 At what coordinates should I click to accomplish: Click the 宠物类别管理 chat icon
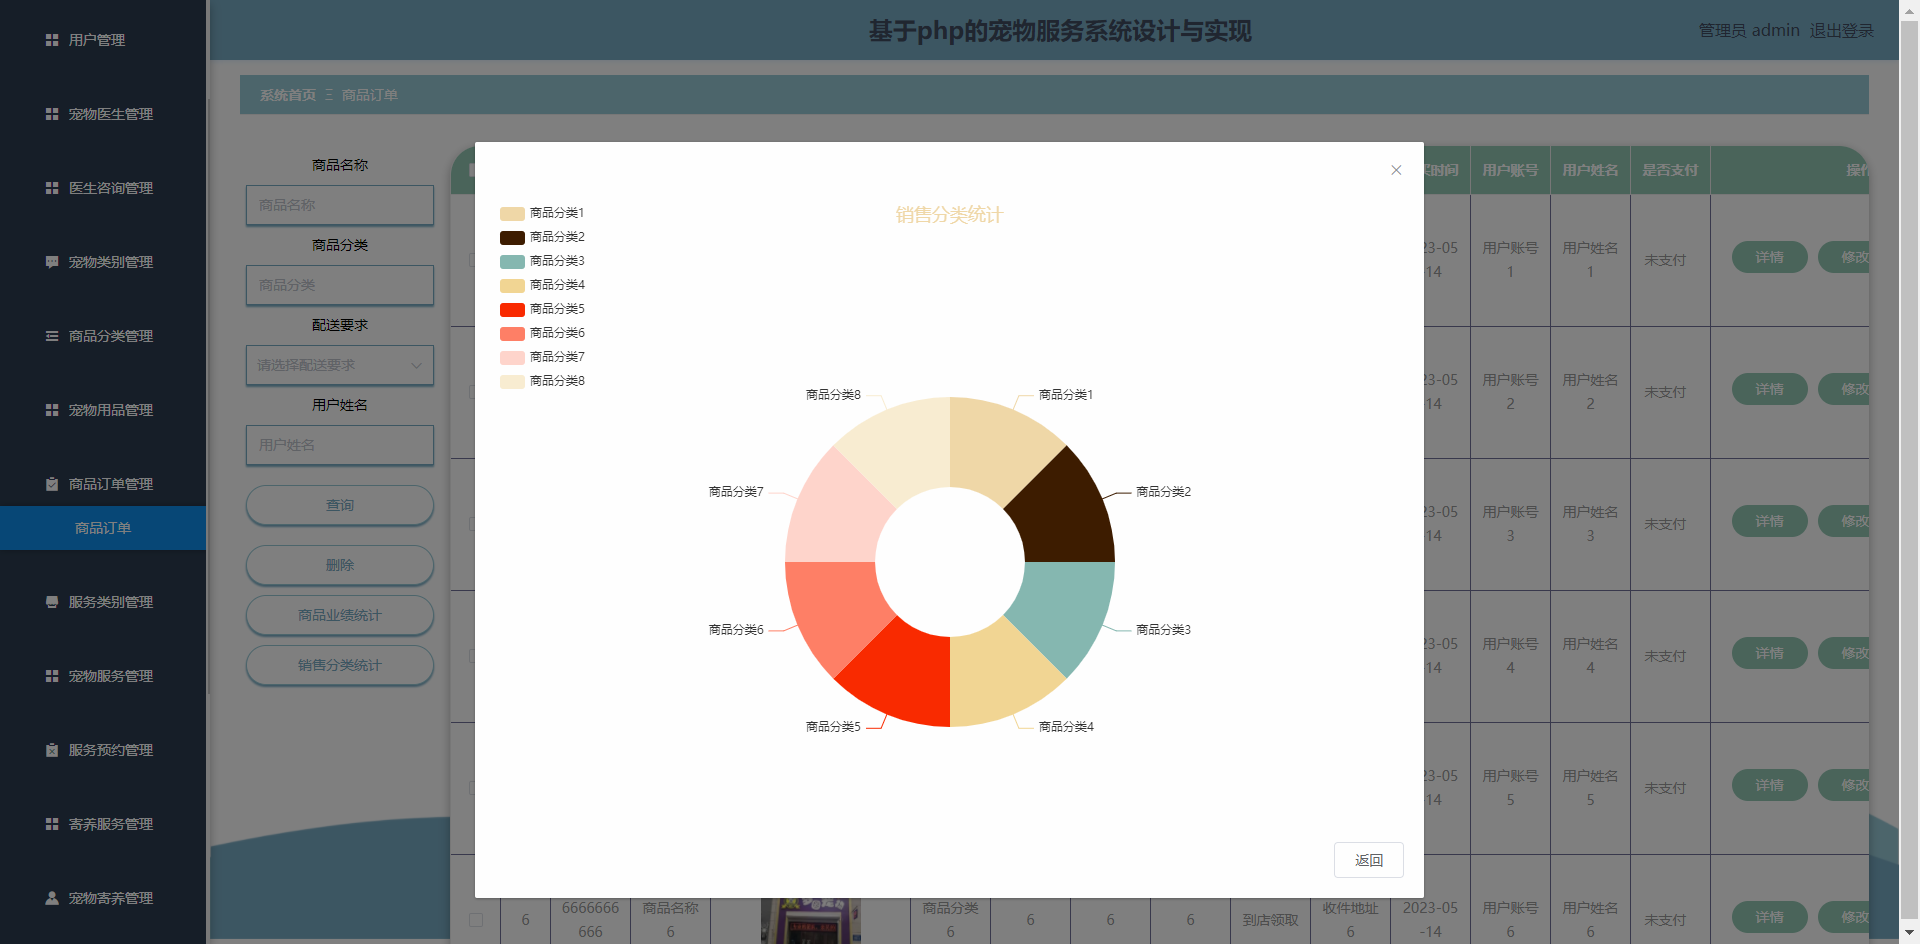[x=52, y=262]
